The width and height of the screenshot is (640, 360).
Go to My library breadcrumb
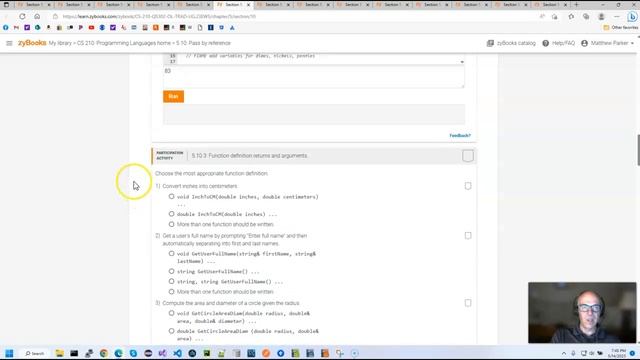point(60,43)
